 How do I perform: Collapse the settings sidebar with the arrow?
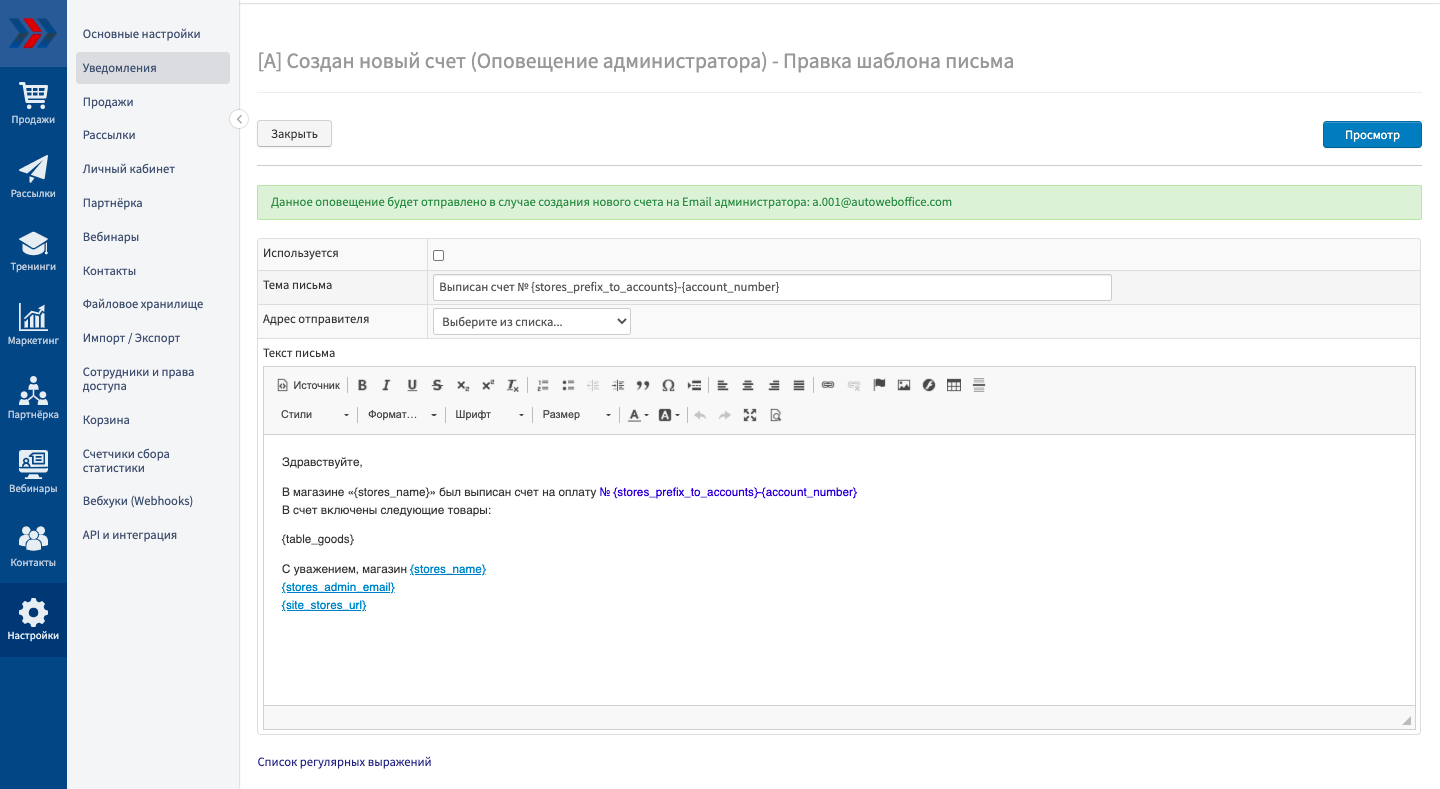(x=239, y=119)
